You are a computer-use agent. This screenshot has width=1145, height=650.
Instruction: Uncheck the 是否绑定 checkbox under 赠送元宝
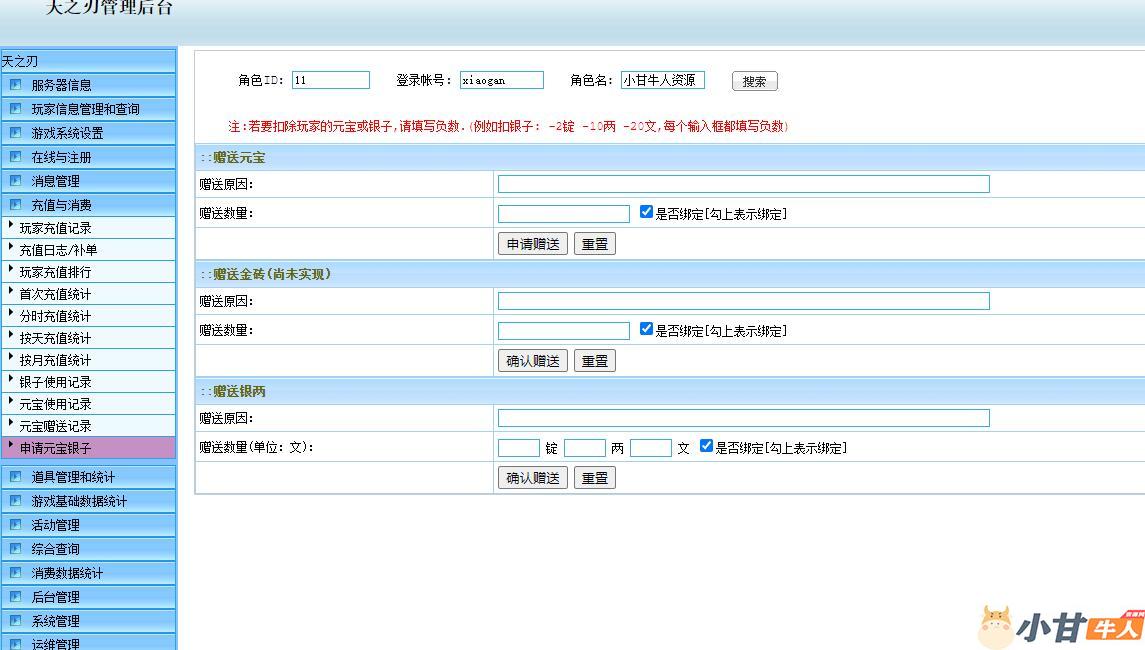click(646, 212)
